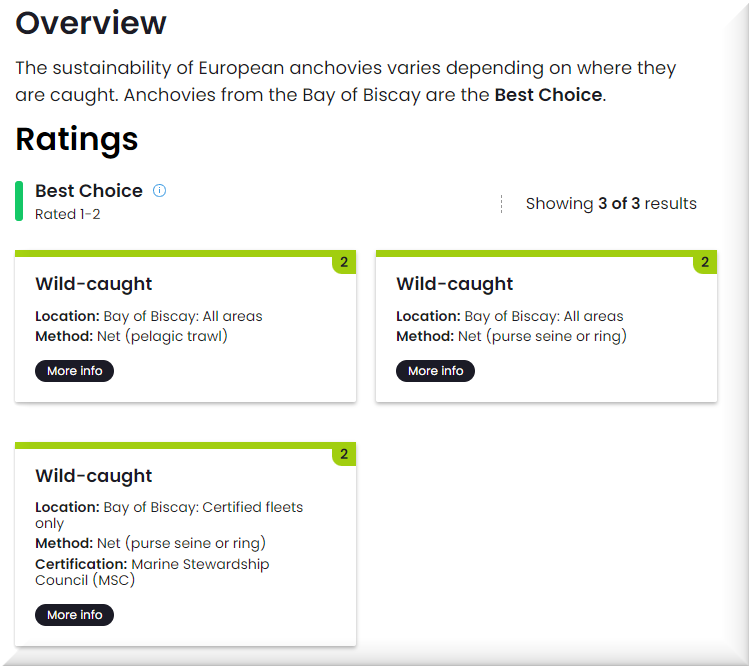Click the Rated 1-2 subtitle

68,214
